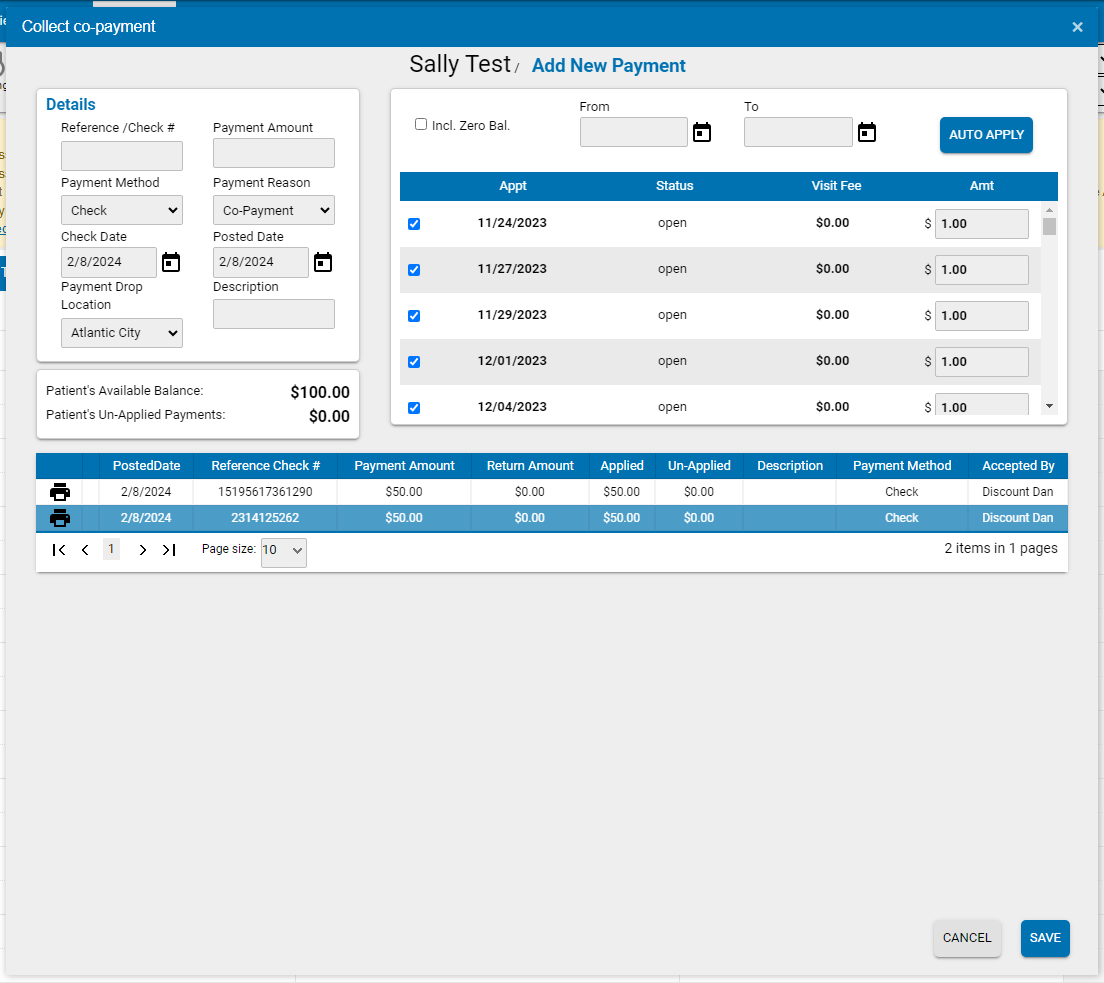Image resolution: width=1104 pixels, height=983 pixels.
Task: Switch to Add New Payment
Action: pos(608,65)
